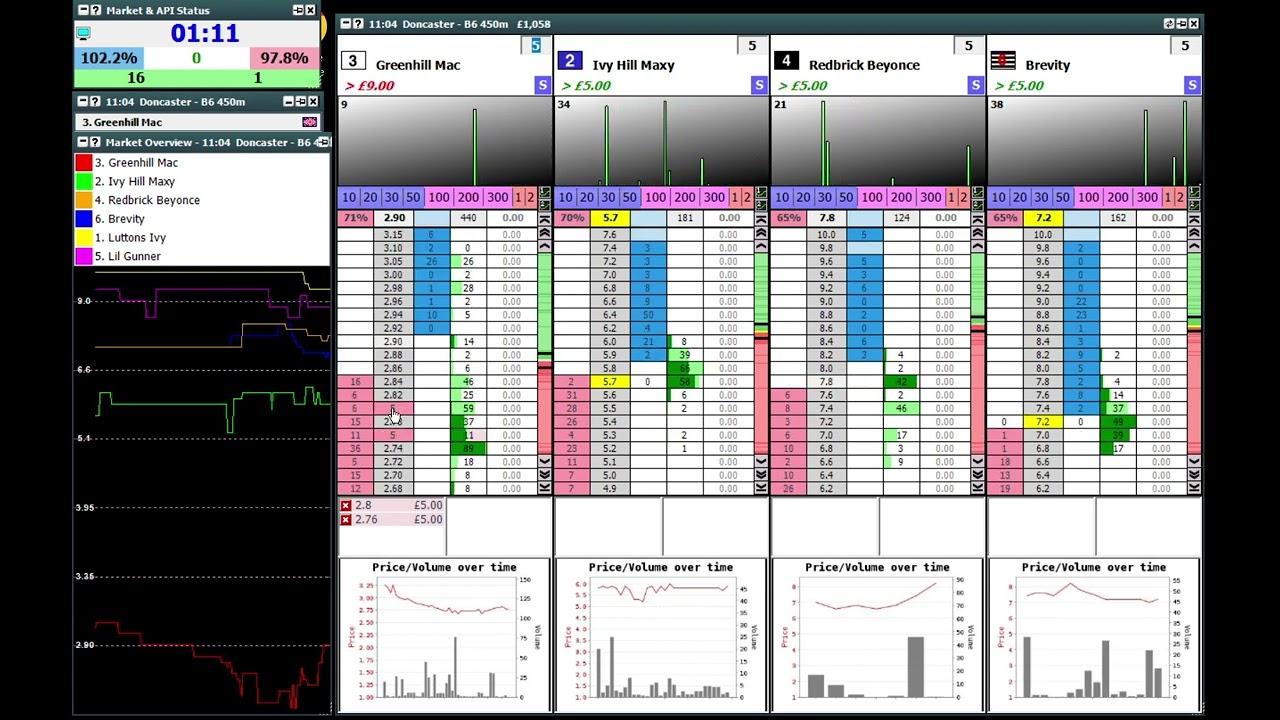The height and width of the screenshot is (720, 1280).
Task: Pin the Market Overview window
Action: [x=322, y=142]
